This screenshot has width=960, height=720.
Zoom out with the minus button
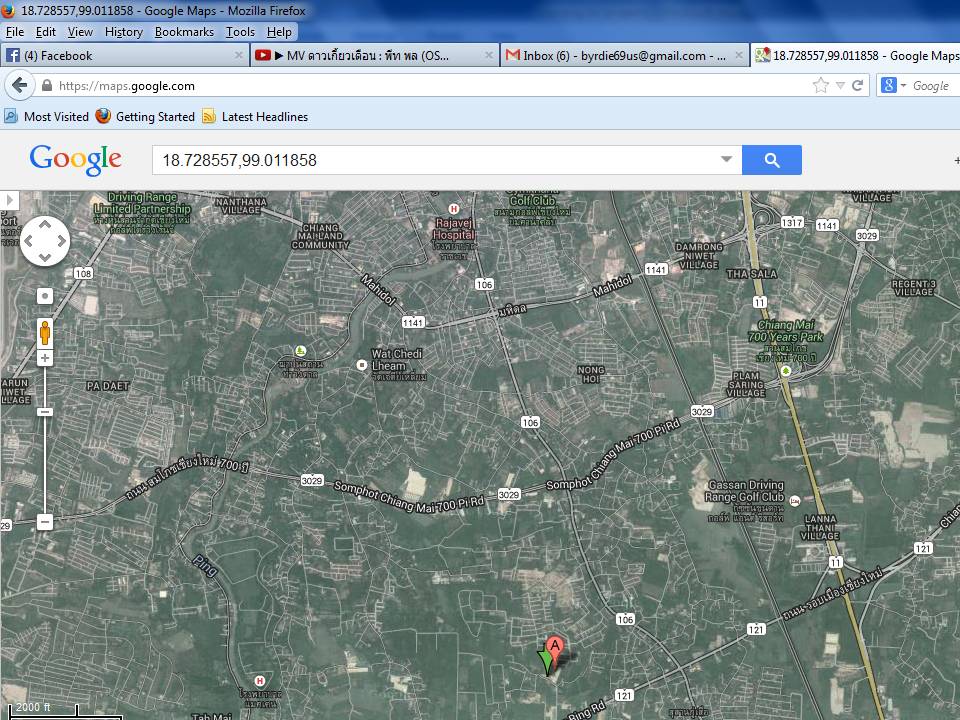click(45, 522)
